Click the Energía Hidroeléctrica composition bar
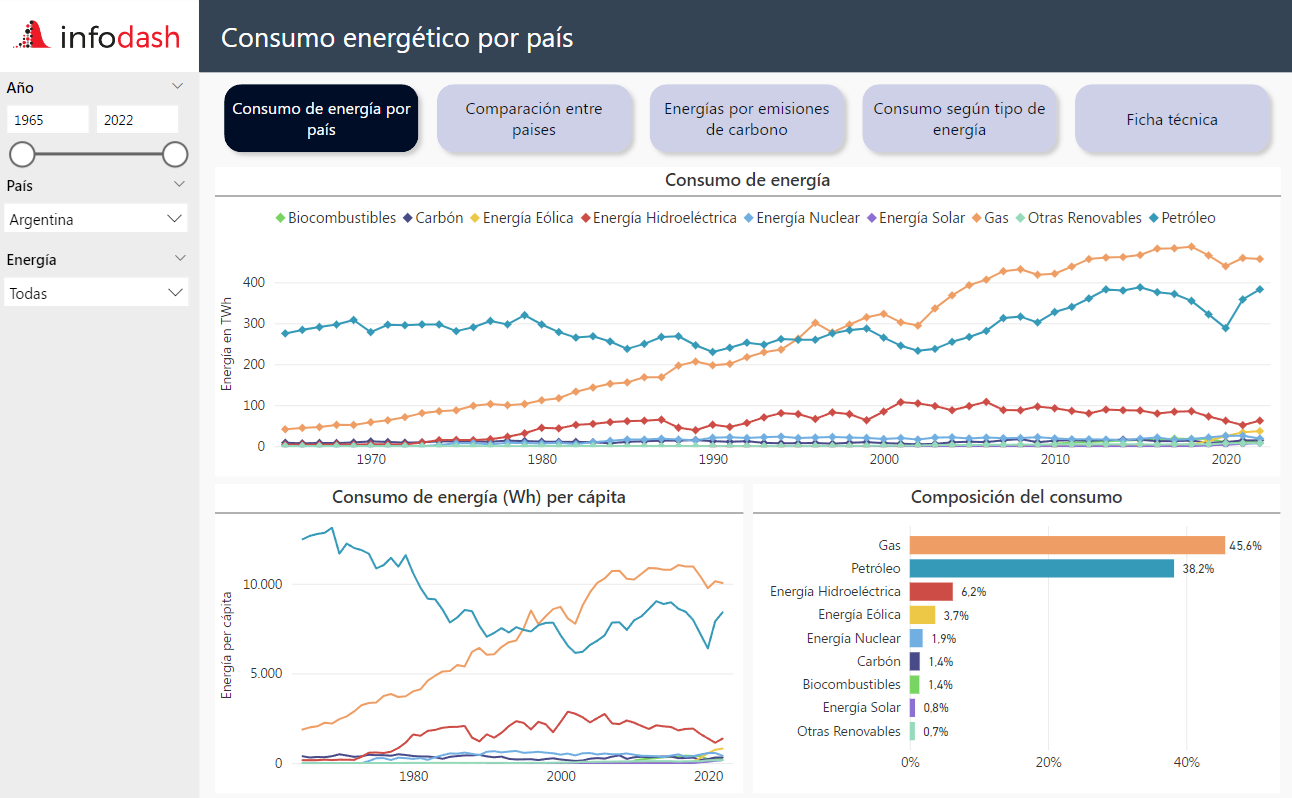 (931, 592)
